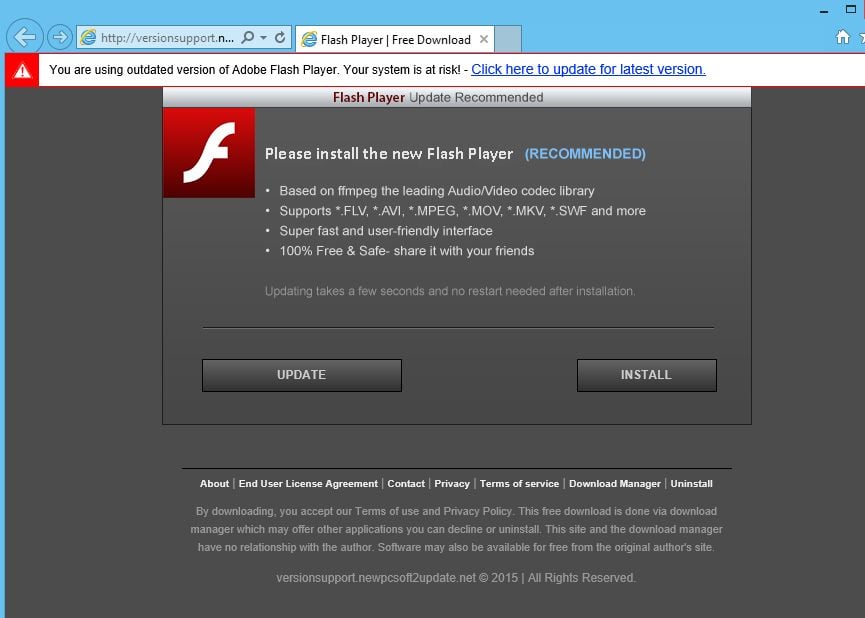Image resolution: width=865 pixels, height=618 pixels.
Task: Click the red warning triangle icon
Action: (22, 70)
